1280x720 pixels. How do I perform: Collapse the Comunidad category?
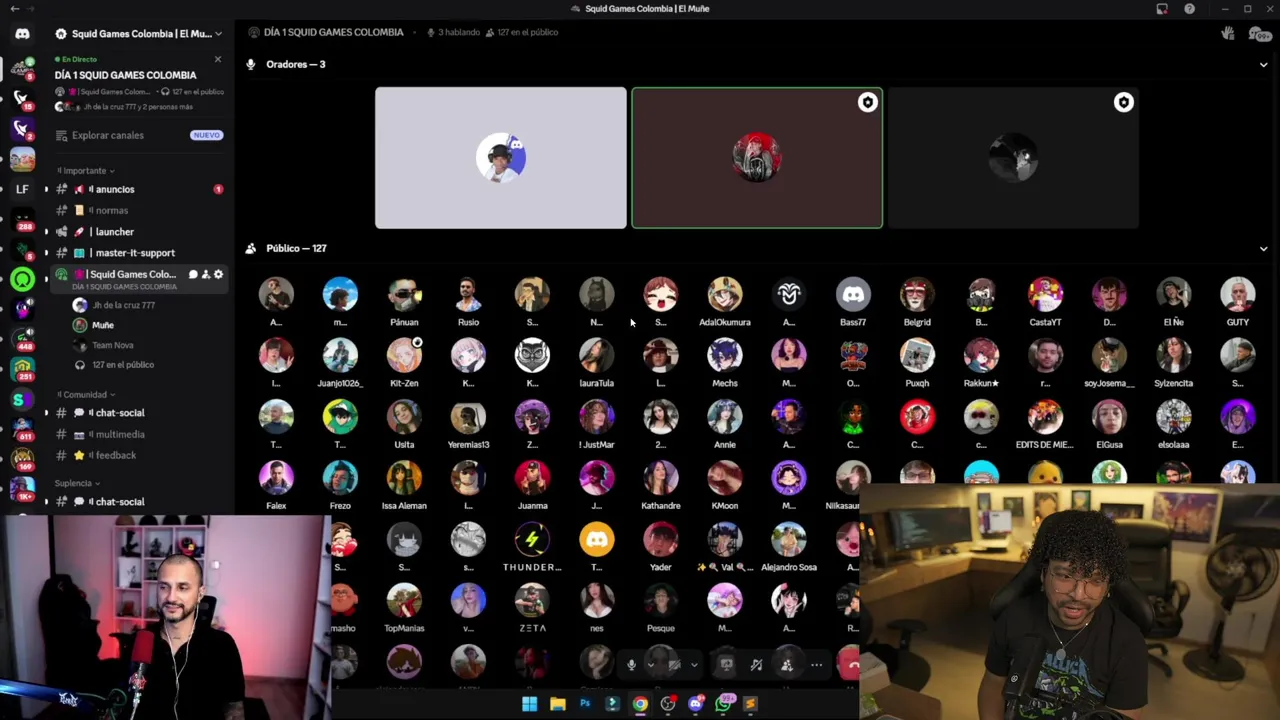tap(86, 395)
